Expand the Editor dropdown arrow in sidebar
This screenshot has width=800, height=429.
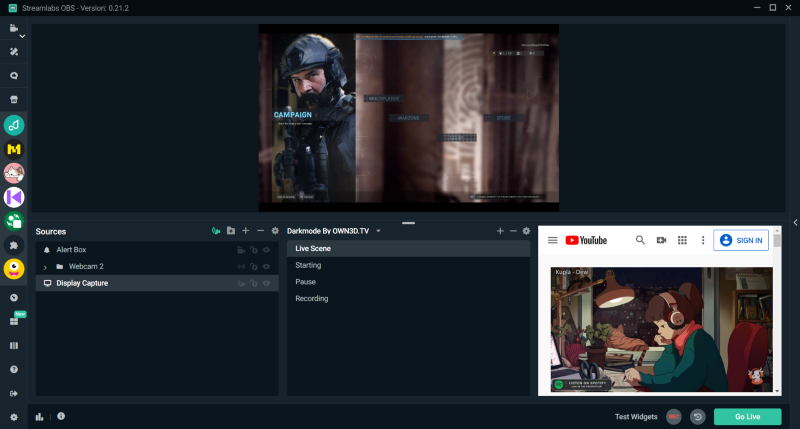point(22,36)
